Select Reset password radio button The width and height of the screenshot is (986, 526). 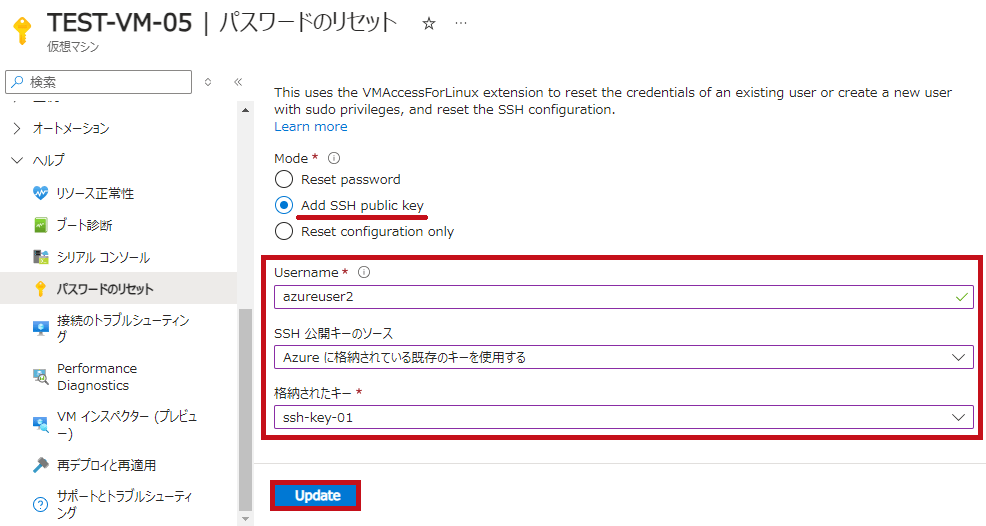point(284,180)
